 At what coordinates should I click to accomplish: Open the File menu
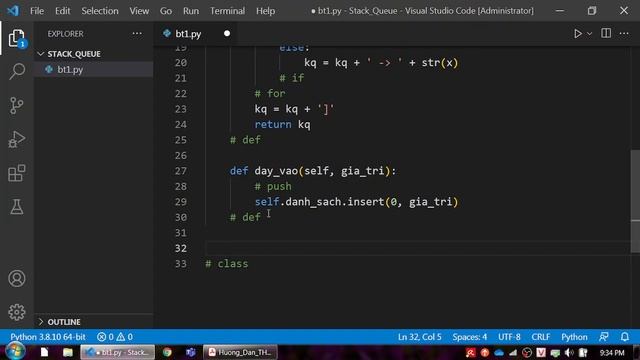[37, 11]
